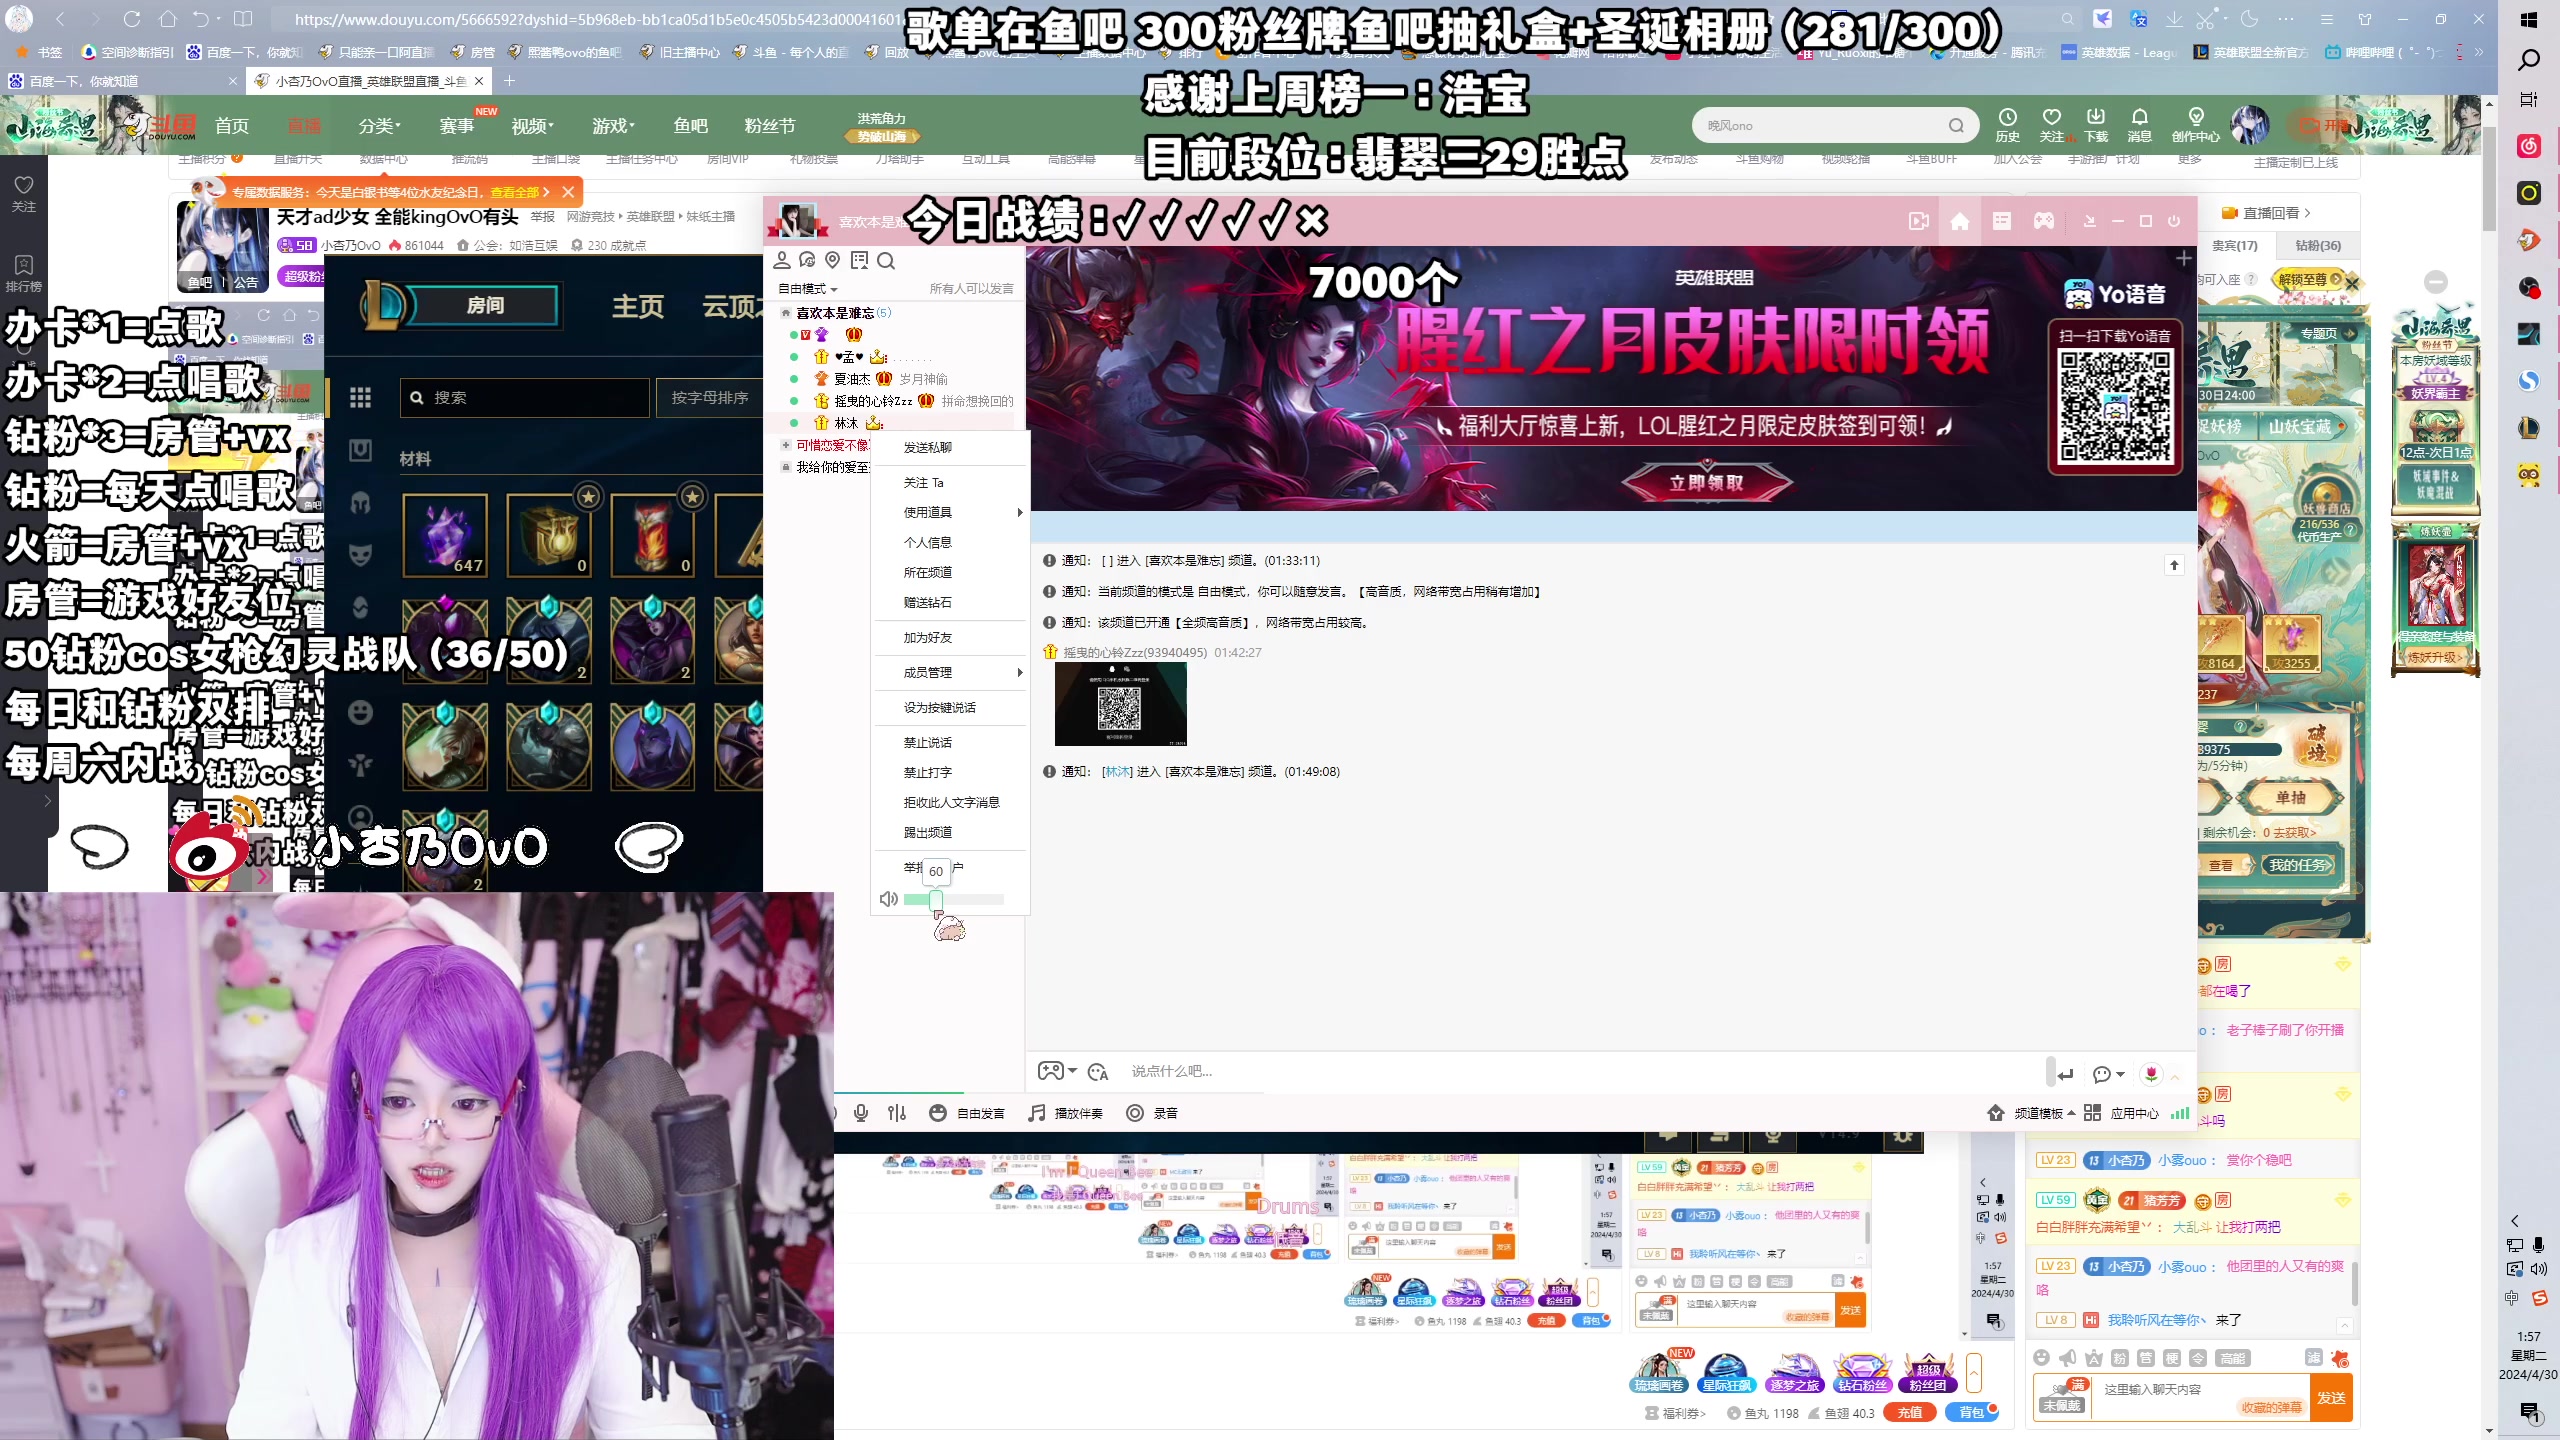
Task: Click the video broadcast icon in voice window
Action: (1918, 222)
